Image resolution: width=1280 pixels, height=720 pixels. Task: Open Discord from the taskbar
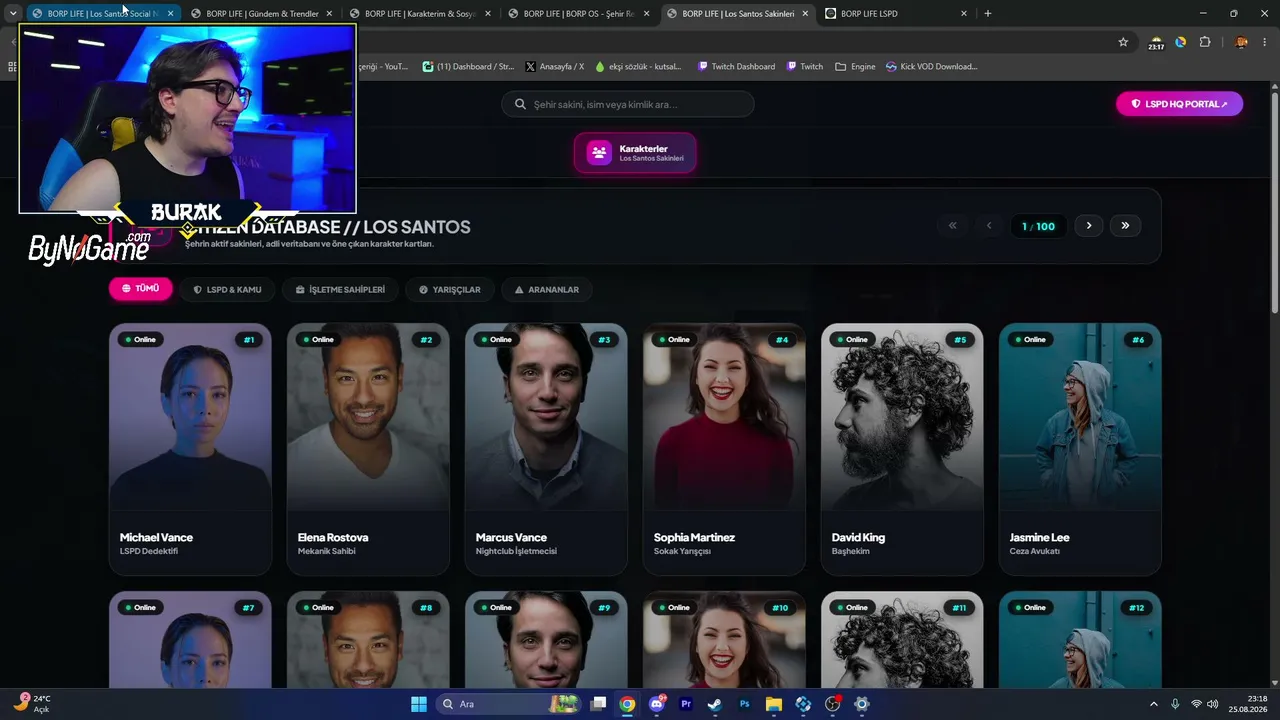coord(657,704)
